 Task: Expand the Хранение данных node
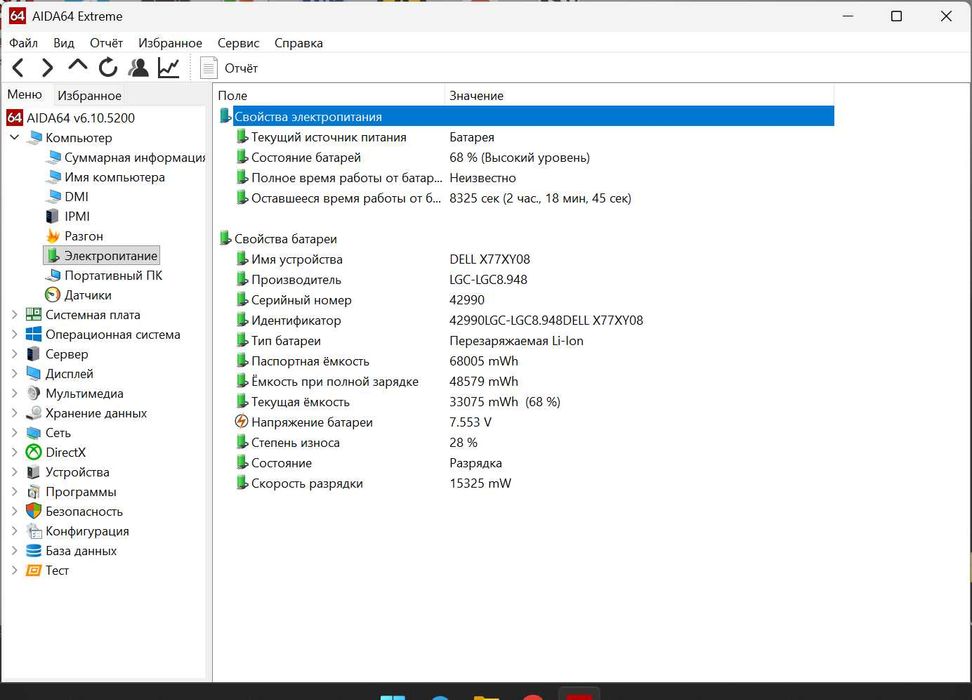pyautogui.click(x=14, y=413)
